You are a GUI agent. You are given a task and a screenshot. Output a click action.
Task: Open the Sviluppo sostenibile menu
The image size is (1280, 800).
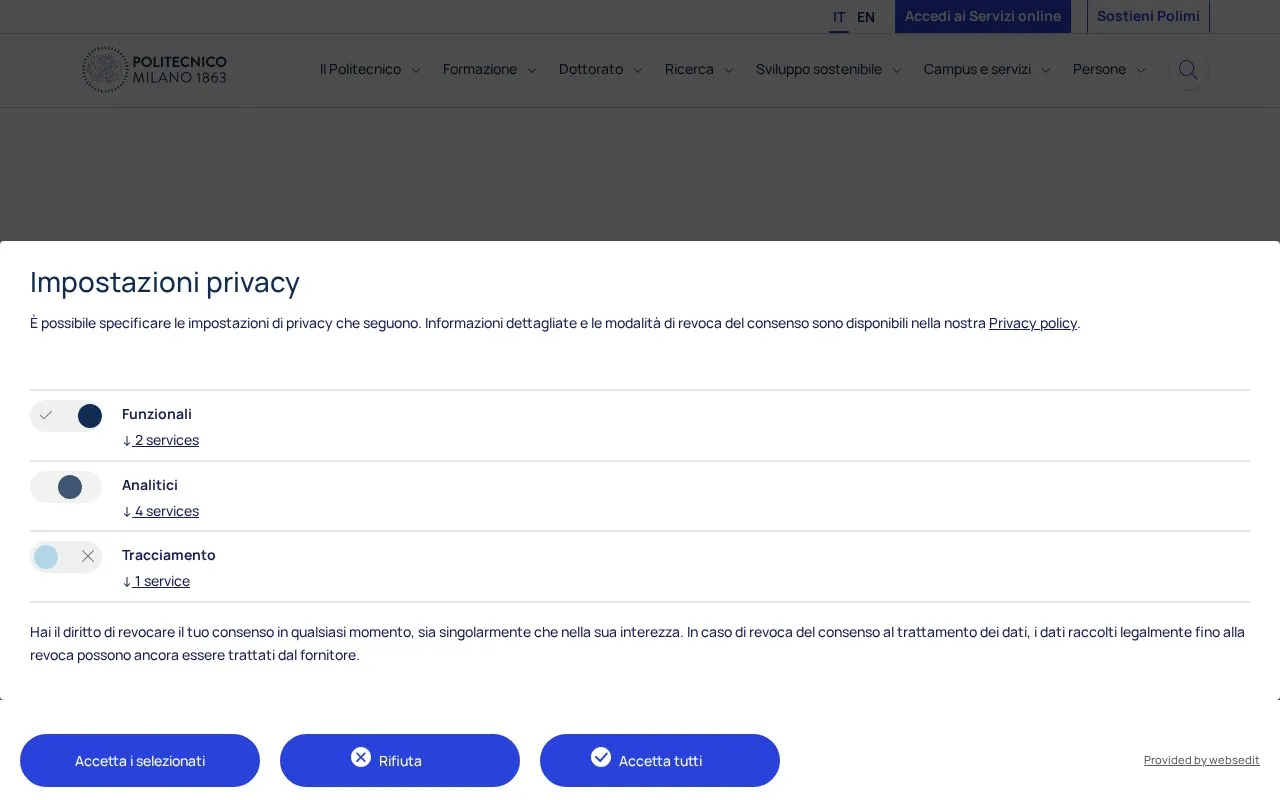click(829, 70)
